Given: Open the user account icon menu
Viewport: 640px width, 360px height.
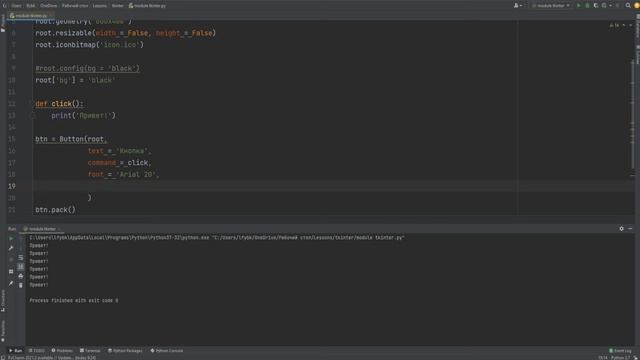Looking at the screenshot, I should tap(517, 6).
